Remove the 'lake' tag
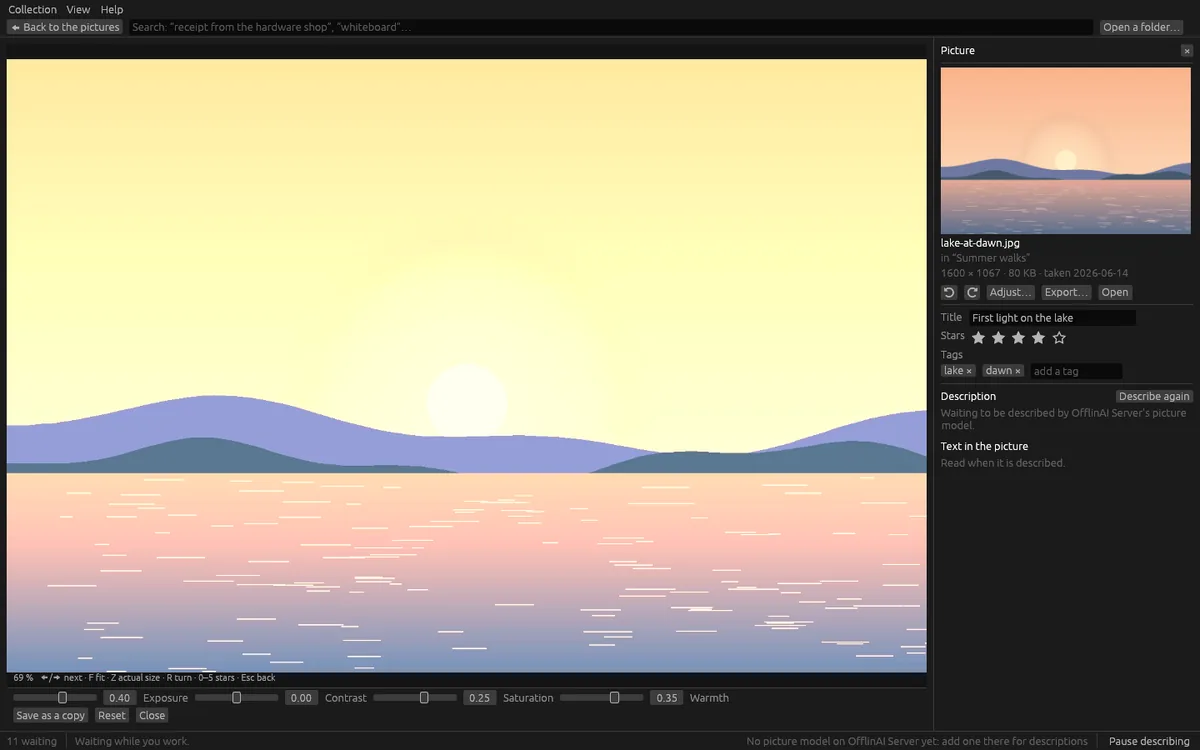This screenshot has height=750, width=1200. pyautogui.click(x=969, y=371)
